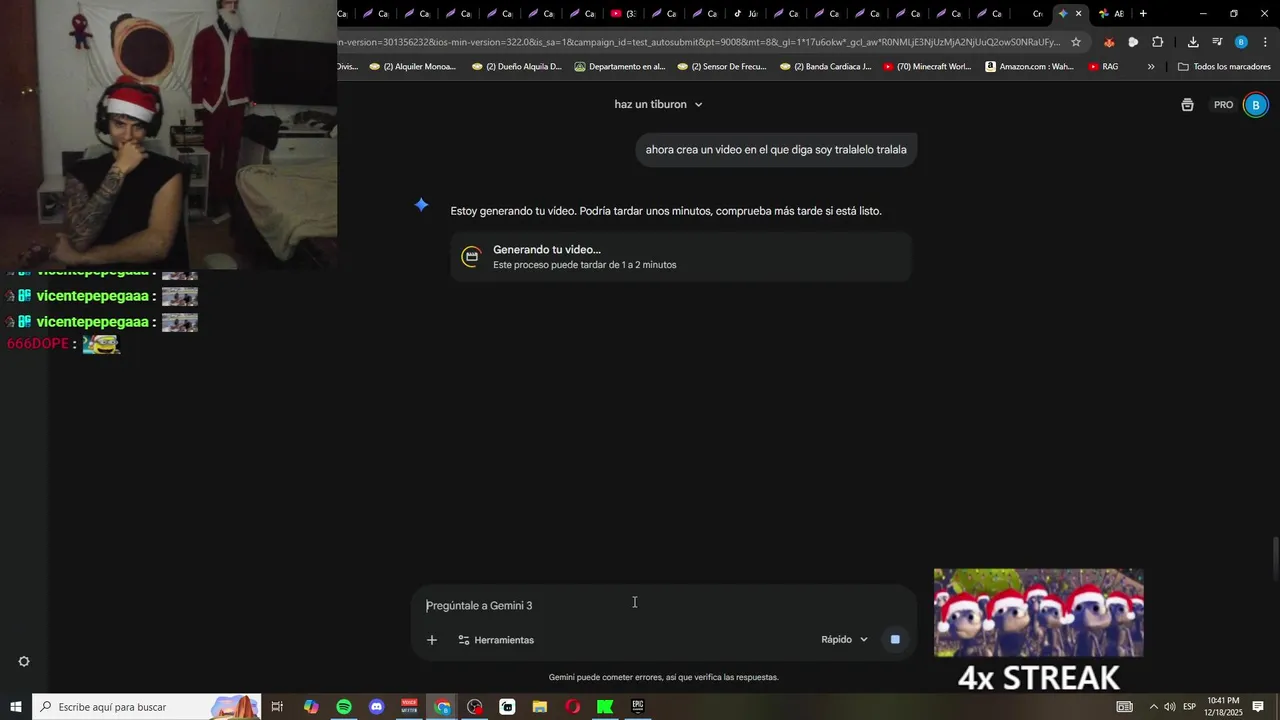The width and height of the screenshot is (1280, 720).
Task: Open the Rápido model selector dropdown
Action: click(844, 640)
